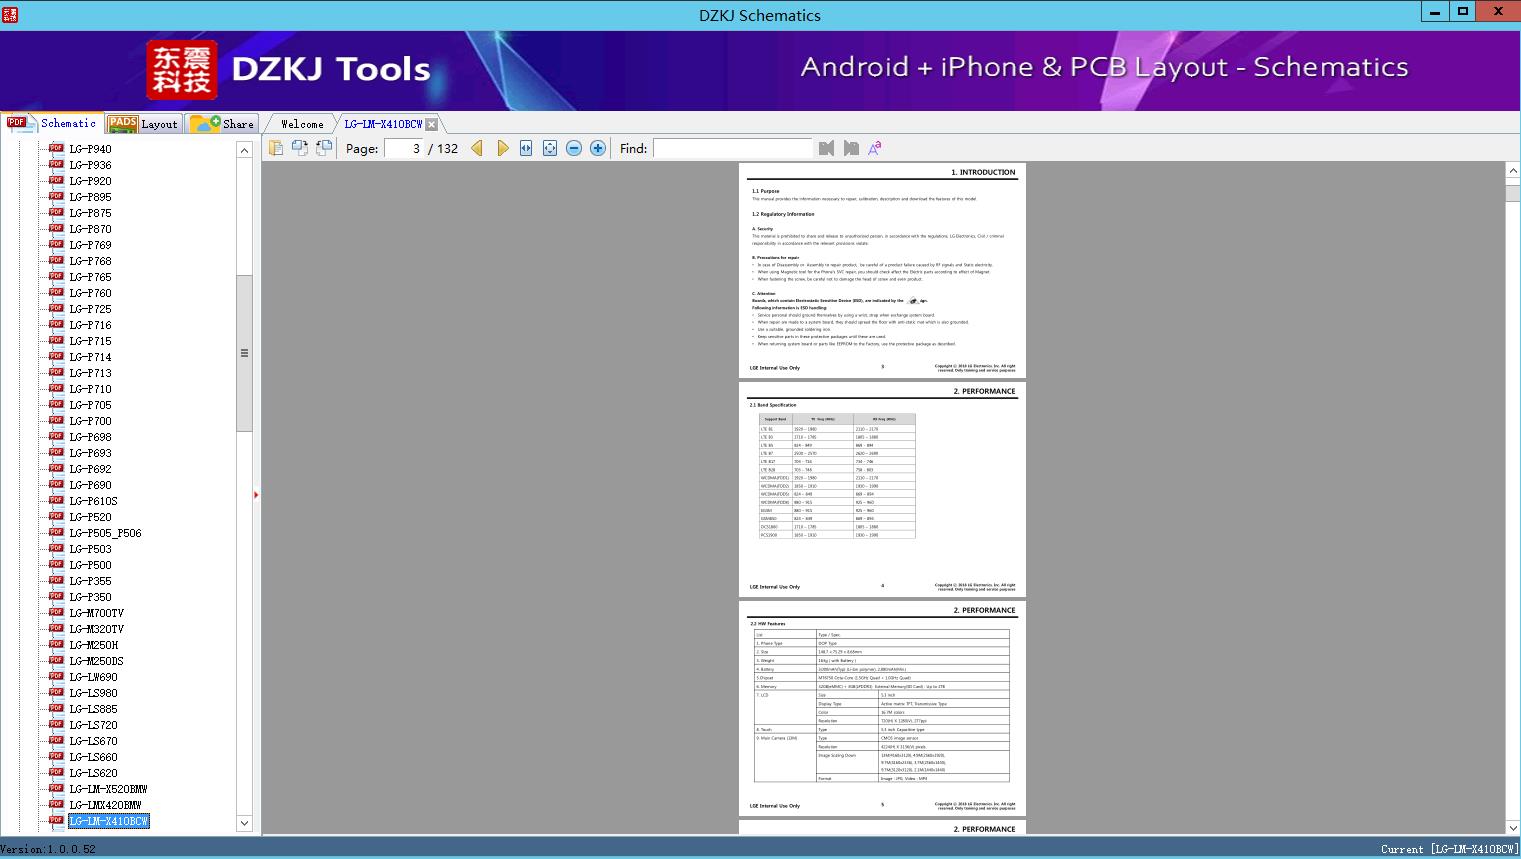Open LG-LS620 in the tree
This screenshot has width=1521, height=859.
(x=93, y=773)
